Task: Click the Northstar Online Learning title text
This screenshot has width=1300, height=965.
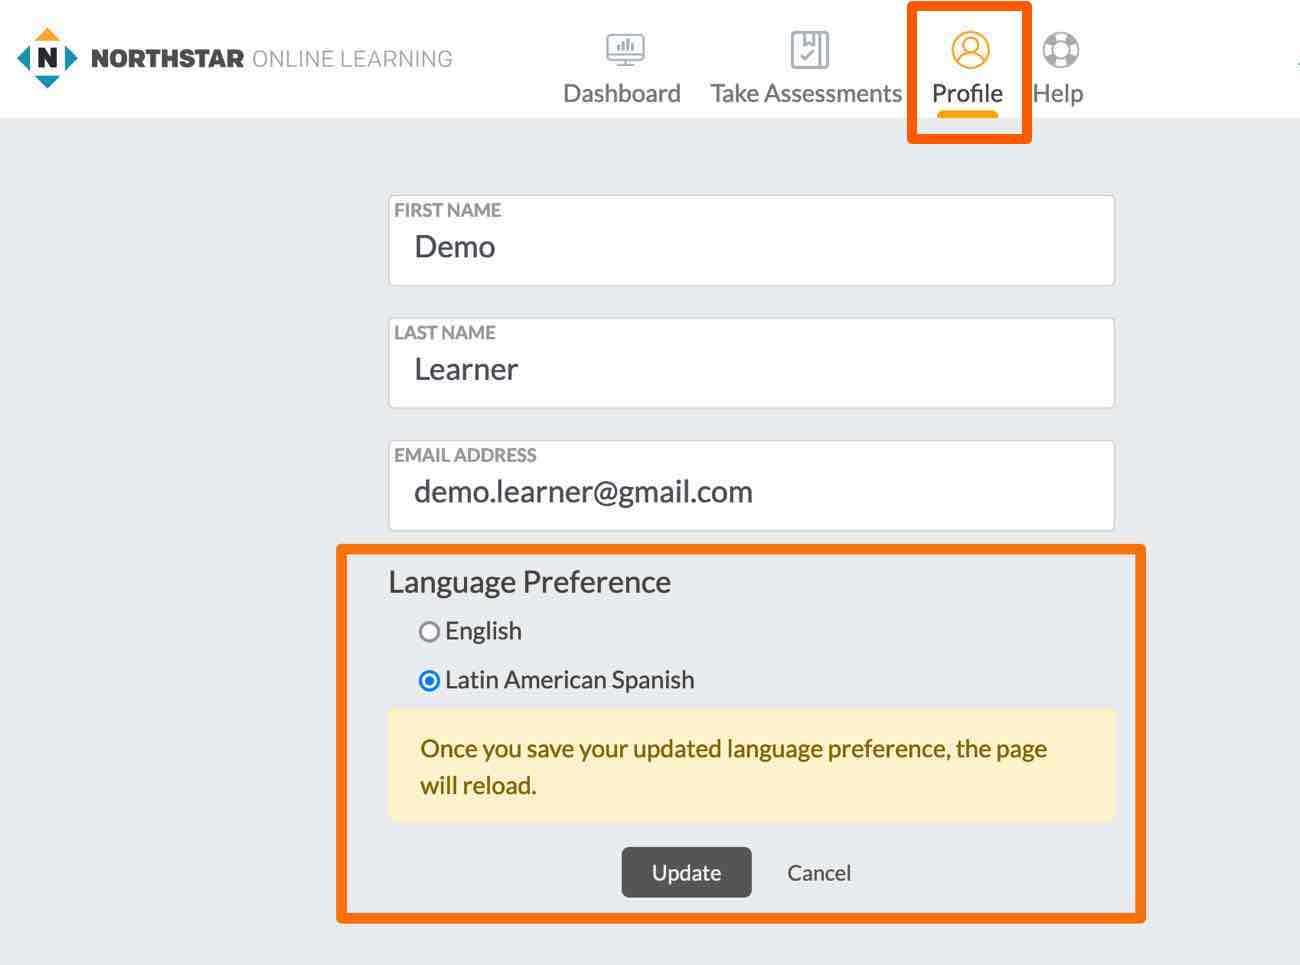Action: [x=272, y=59]
